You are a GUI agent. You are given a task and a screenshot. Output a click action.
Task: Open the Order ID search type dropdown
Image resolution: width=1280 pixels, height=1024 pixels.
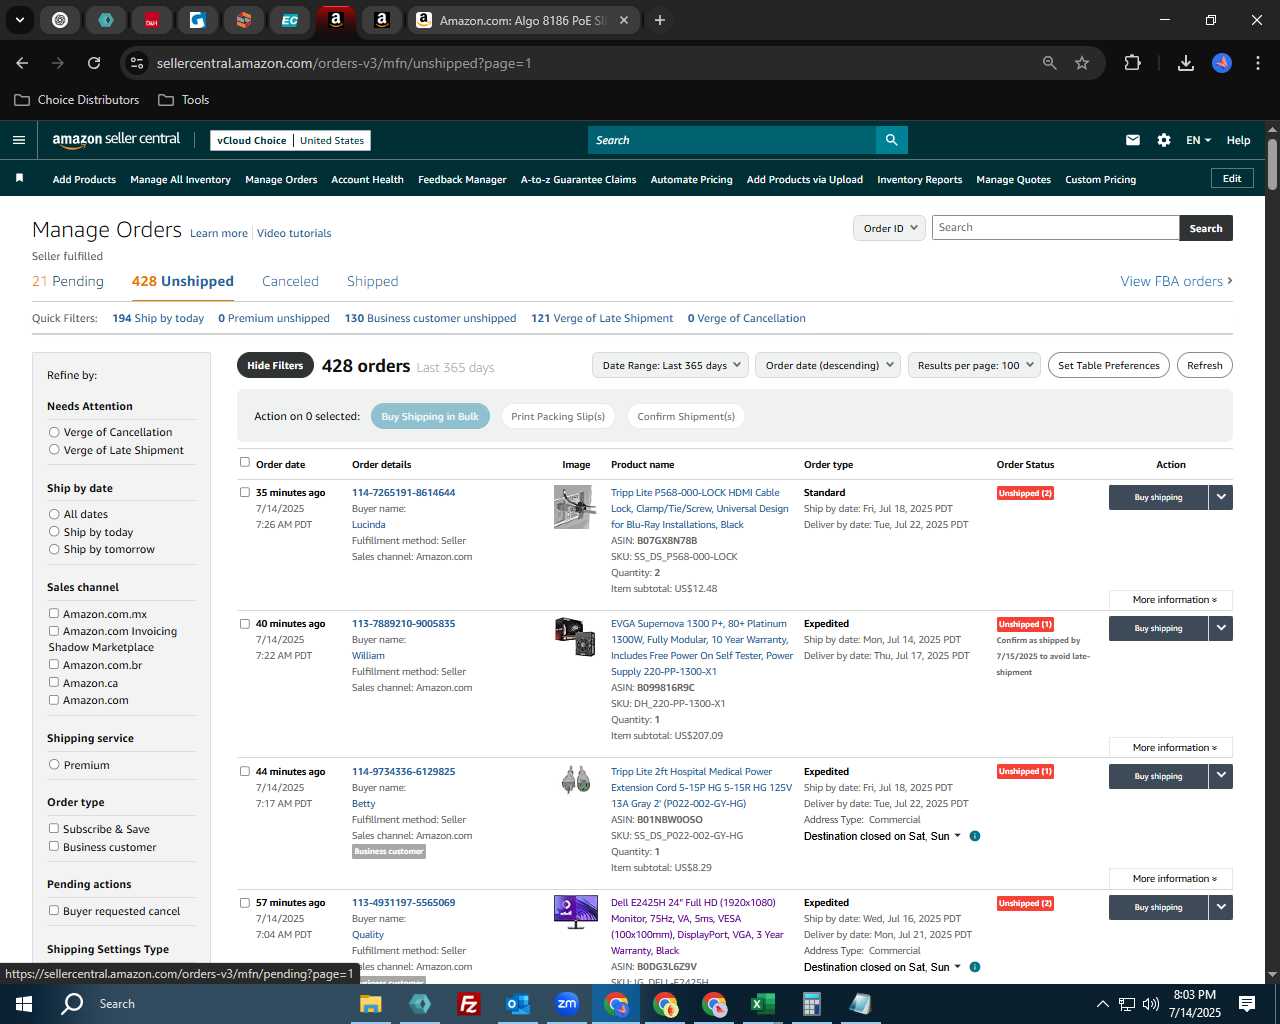tap(889, 228)
